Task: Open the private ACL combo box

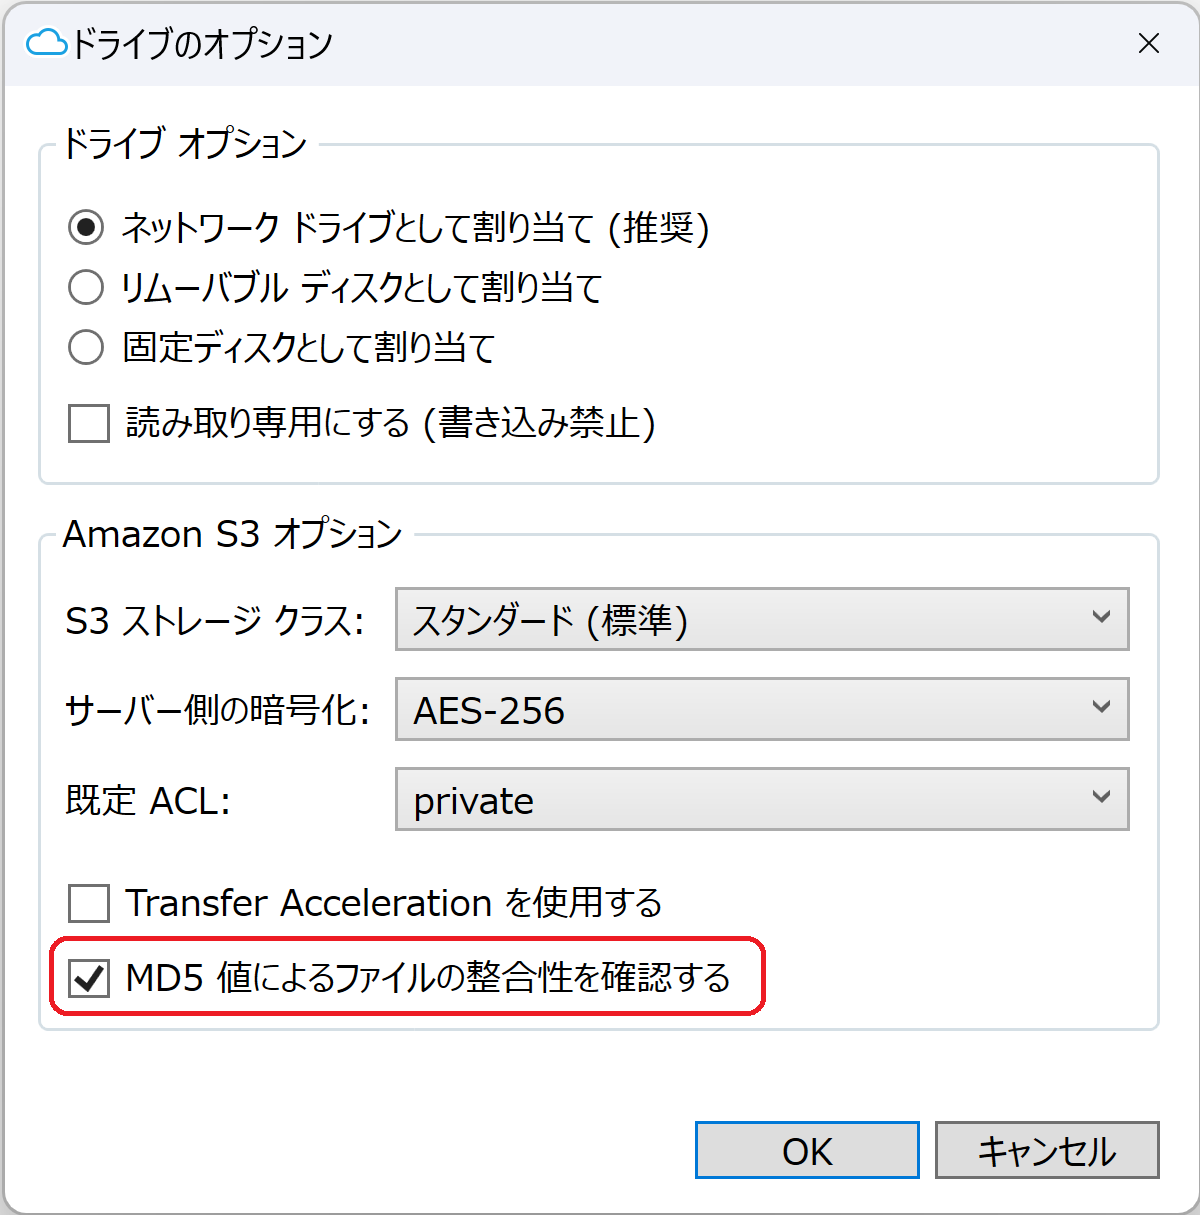Action: click(x=762, y=799)
